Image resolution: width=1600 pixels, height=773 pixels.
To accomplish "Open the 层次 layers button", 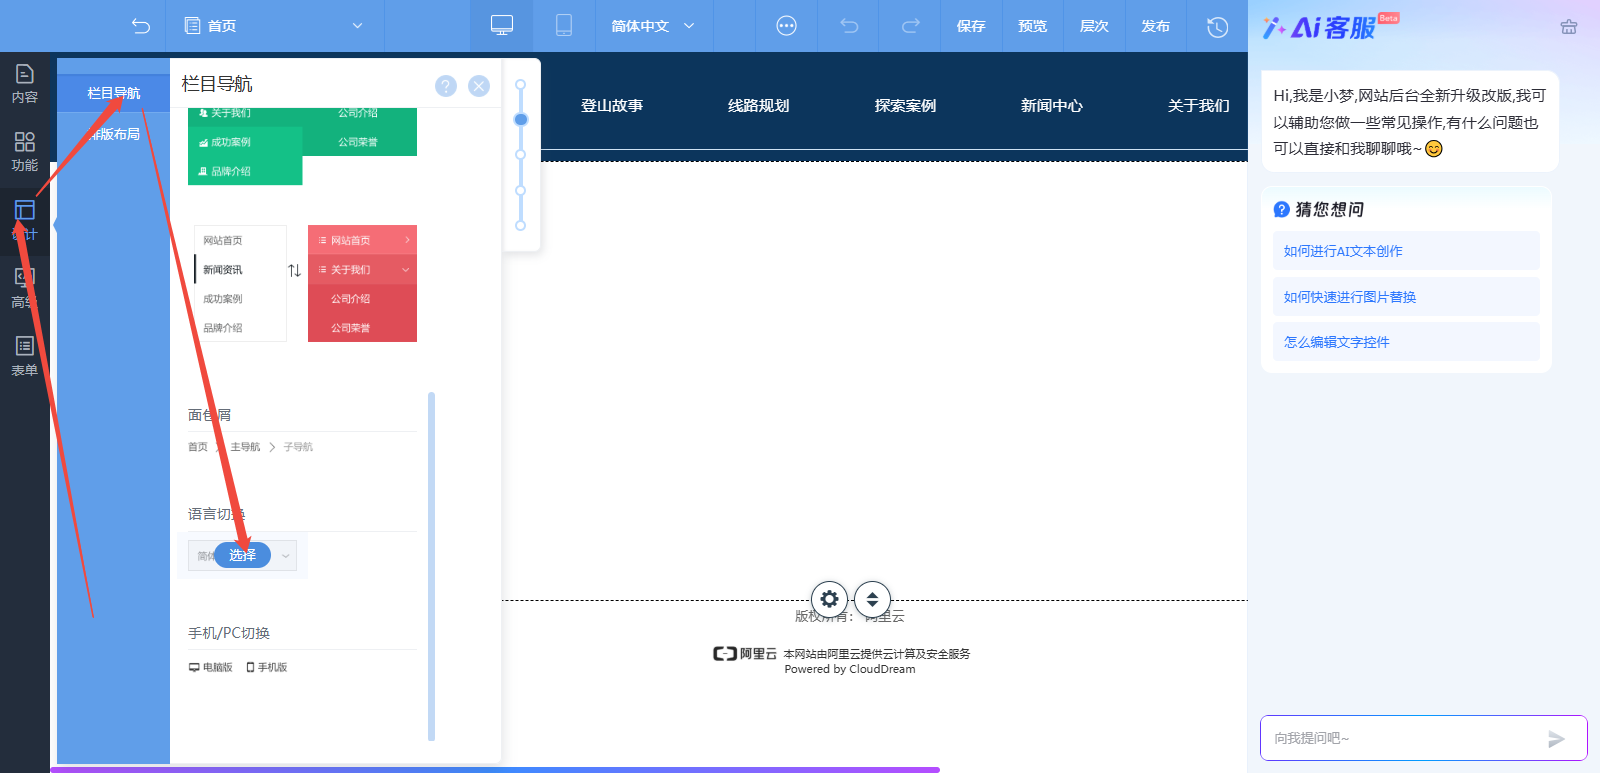I will coord(1094,26).
